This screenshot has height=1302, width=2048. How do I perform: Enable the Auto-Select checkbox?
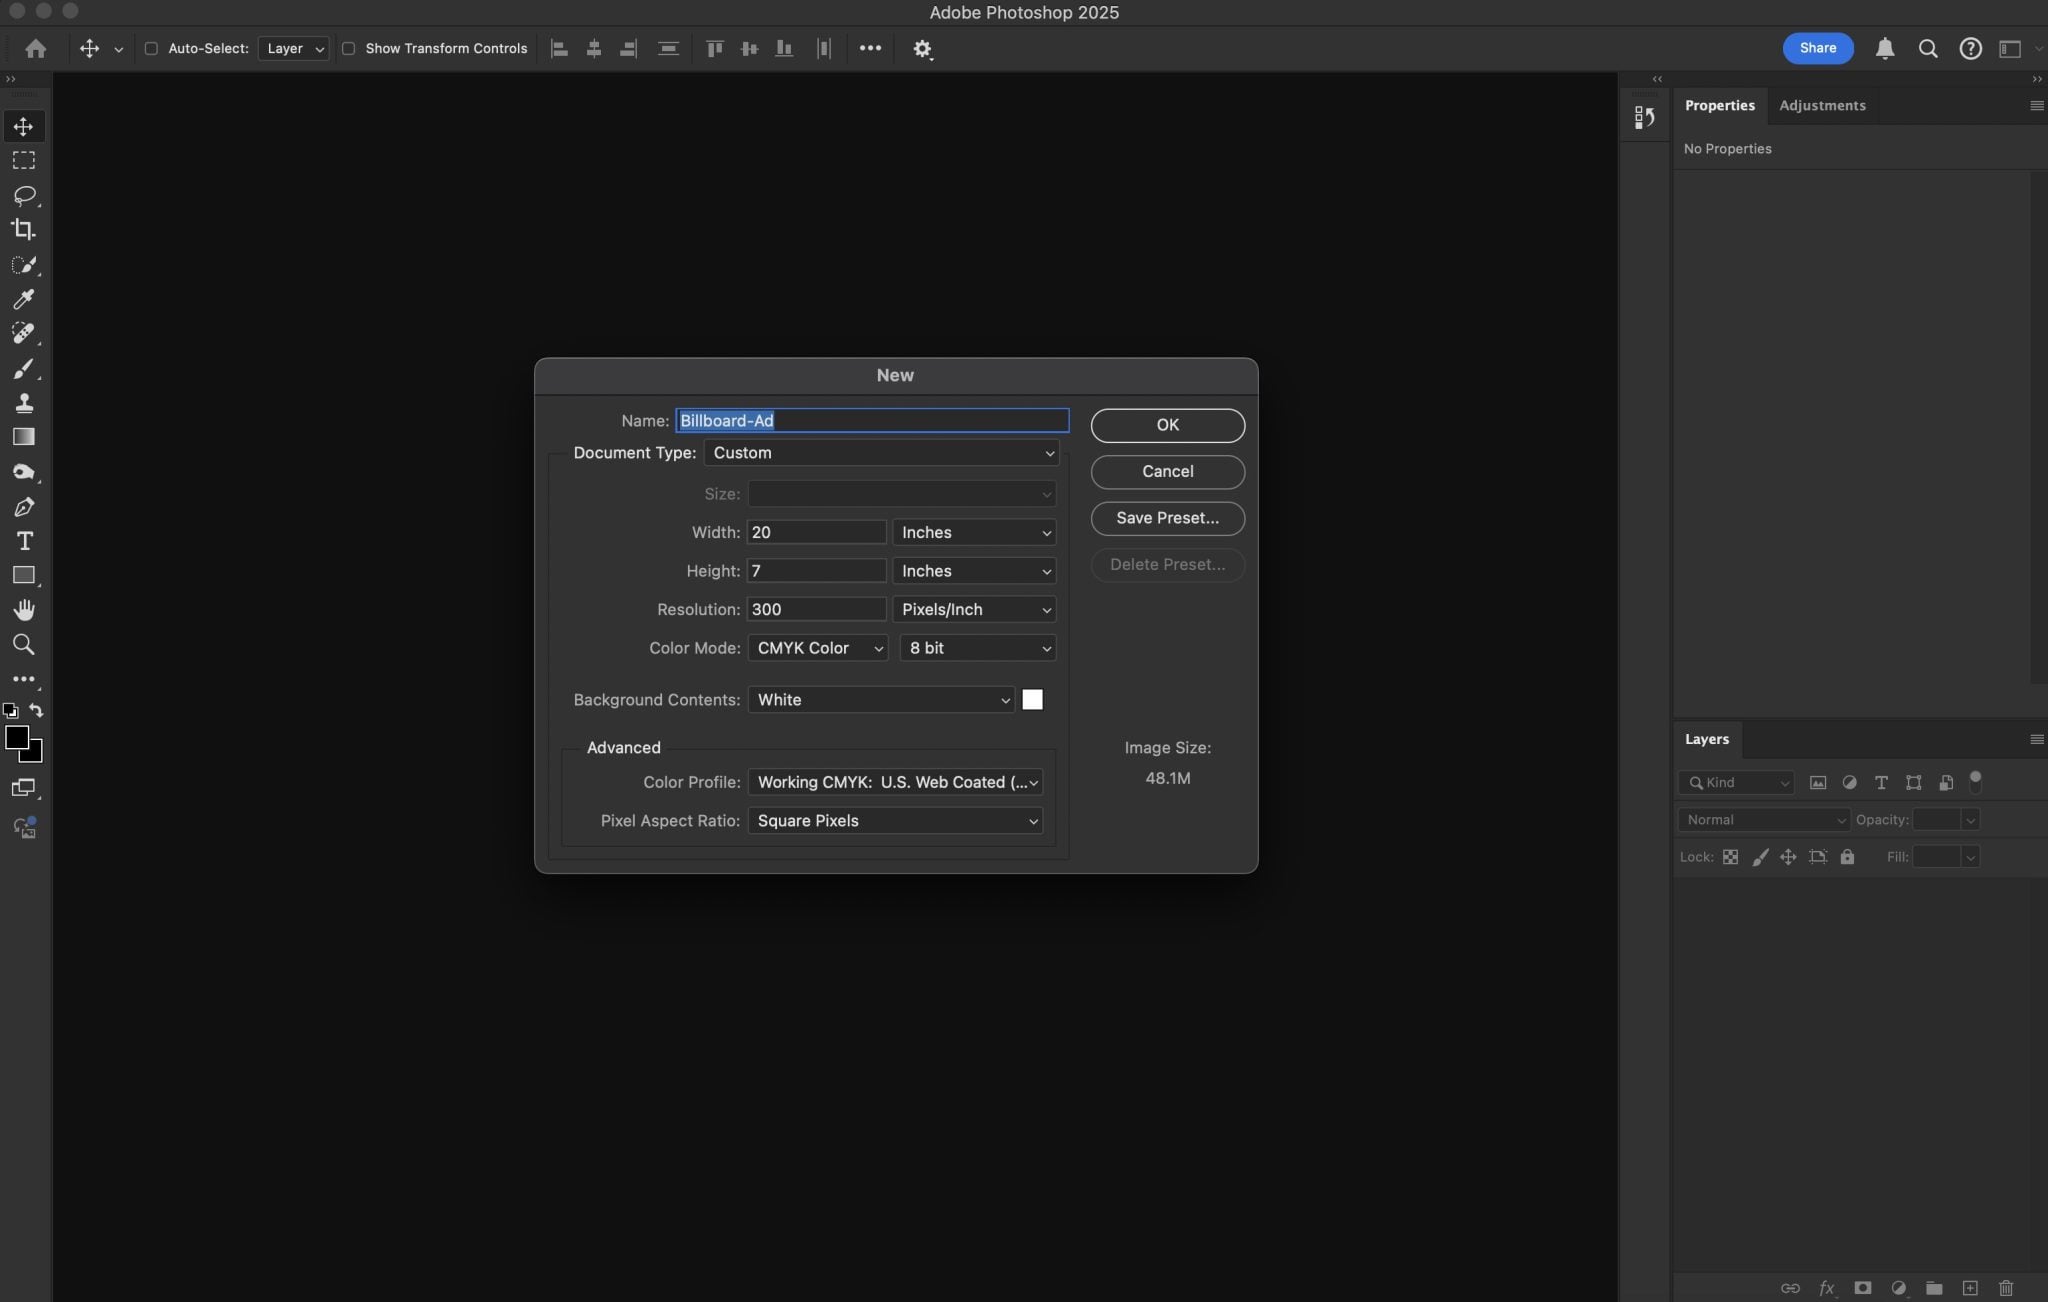(x=151, y=48)
